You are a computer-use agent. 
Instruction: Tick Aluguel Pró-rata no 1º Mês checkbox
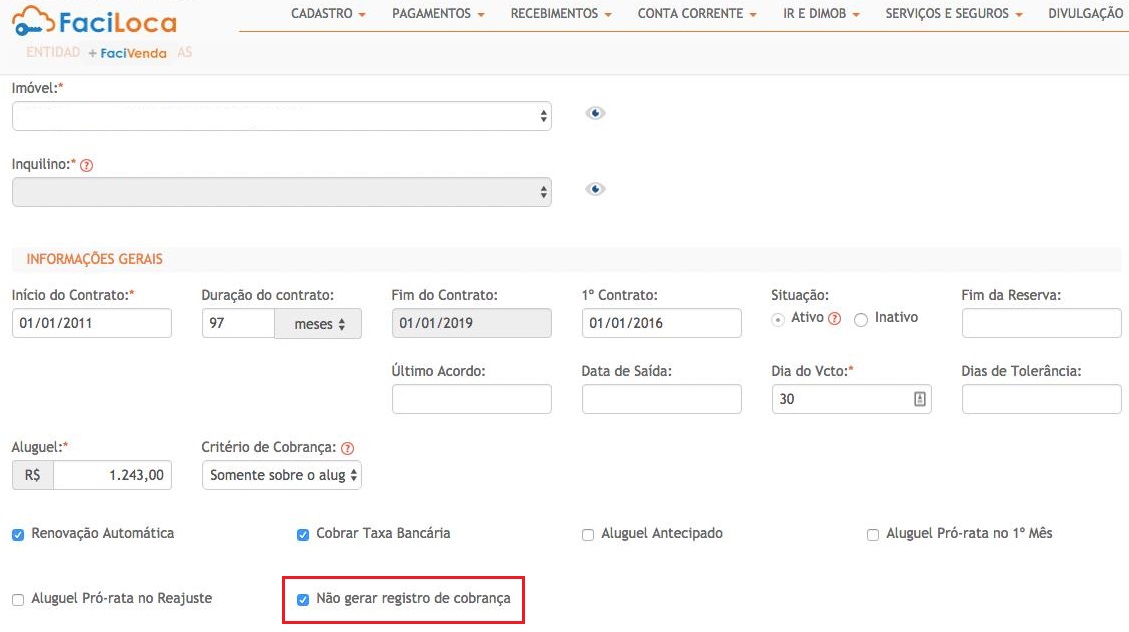pyautogui.click(x=873, y=535)
